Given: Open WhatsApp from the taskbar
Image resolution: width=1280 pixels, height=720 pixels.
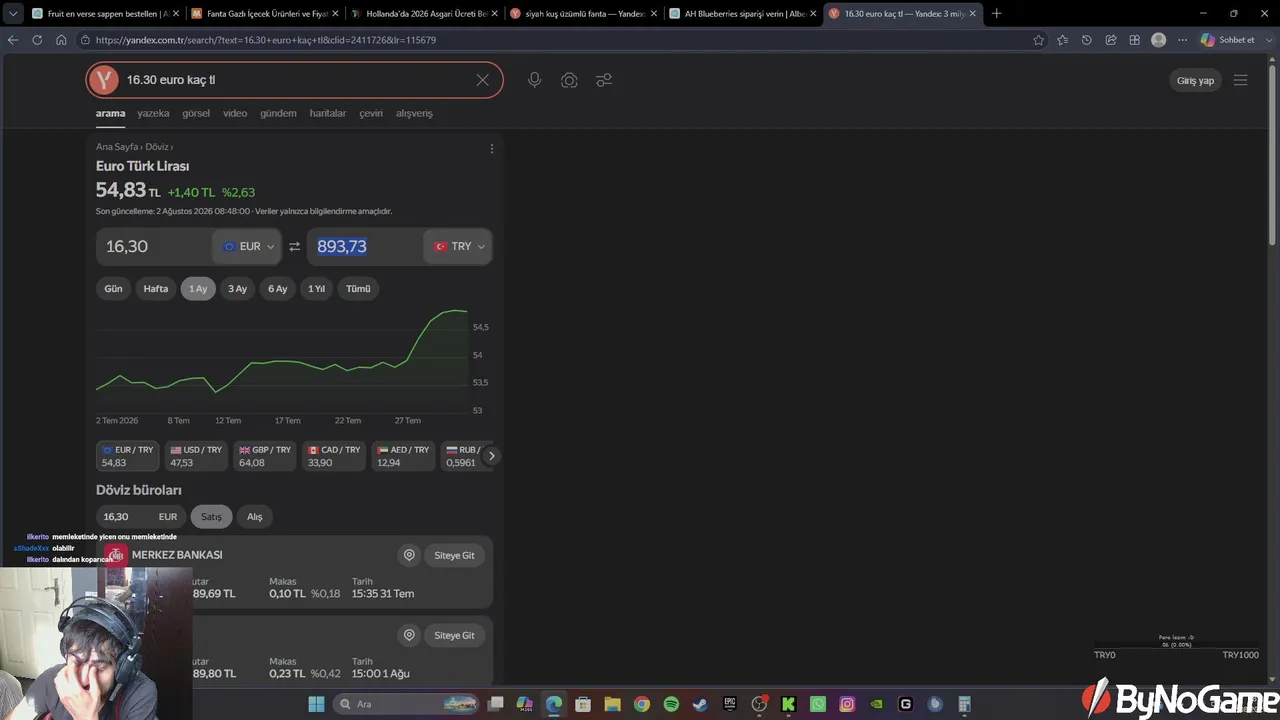Looking at the screenshot, I should pos(818,704).
